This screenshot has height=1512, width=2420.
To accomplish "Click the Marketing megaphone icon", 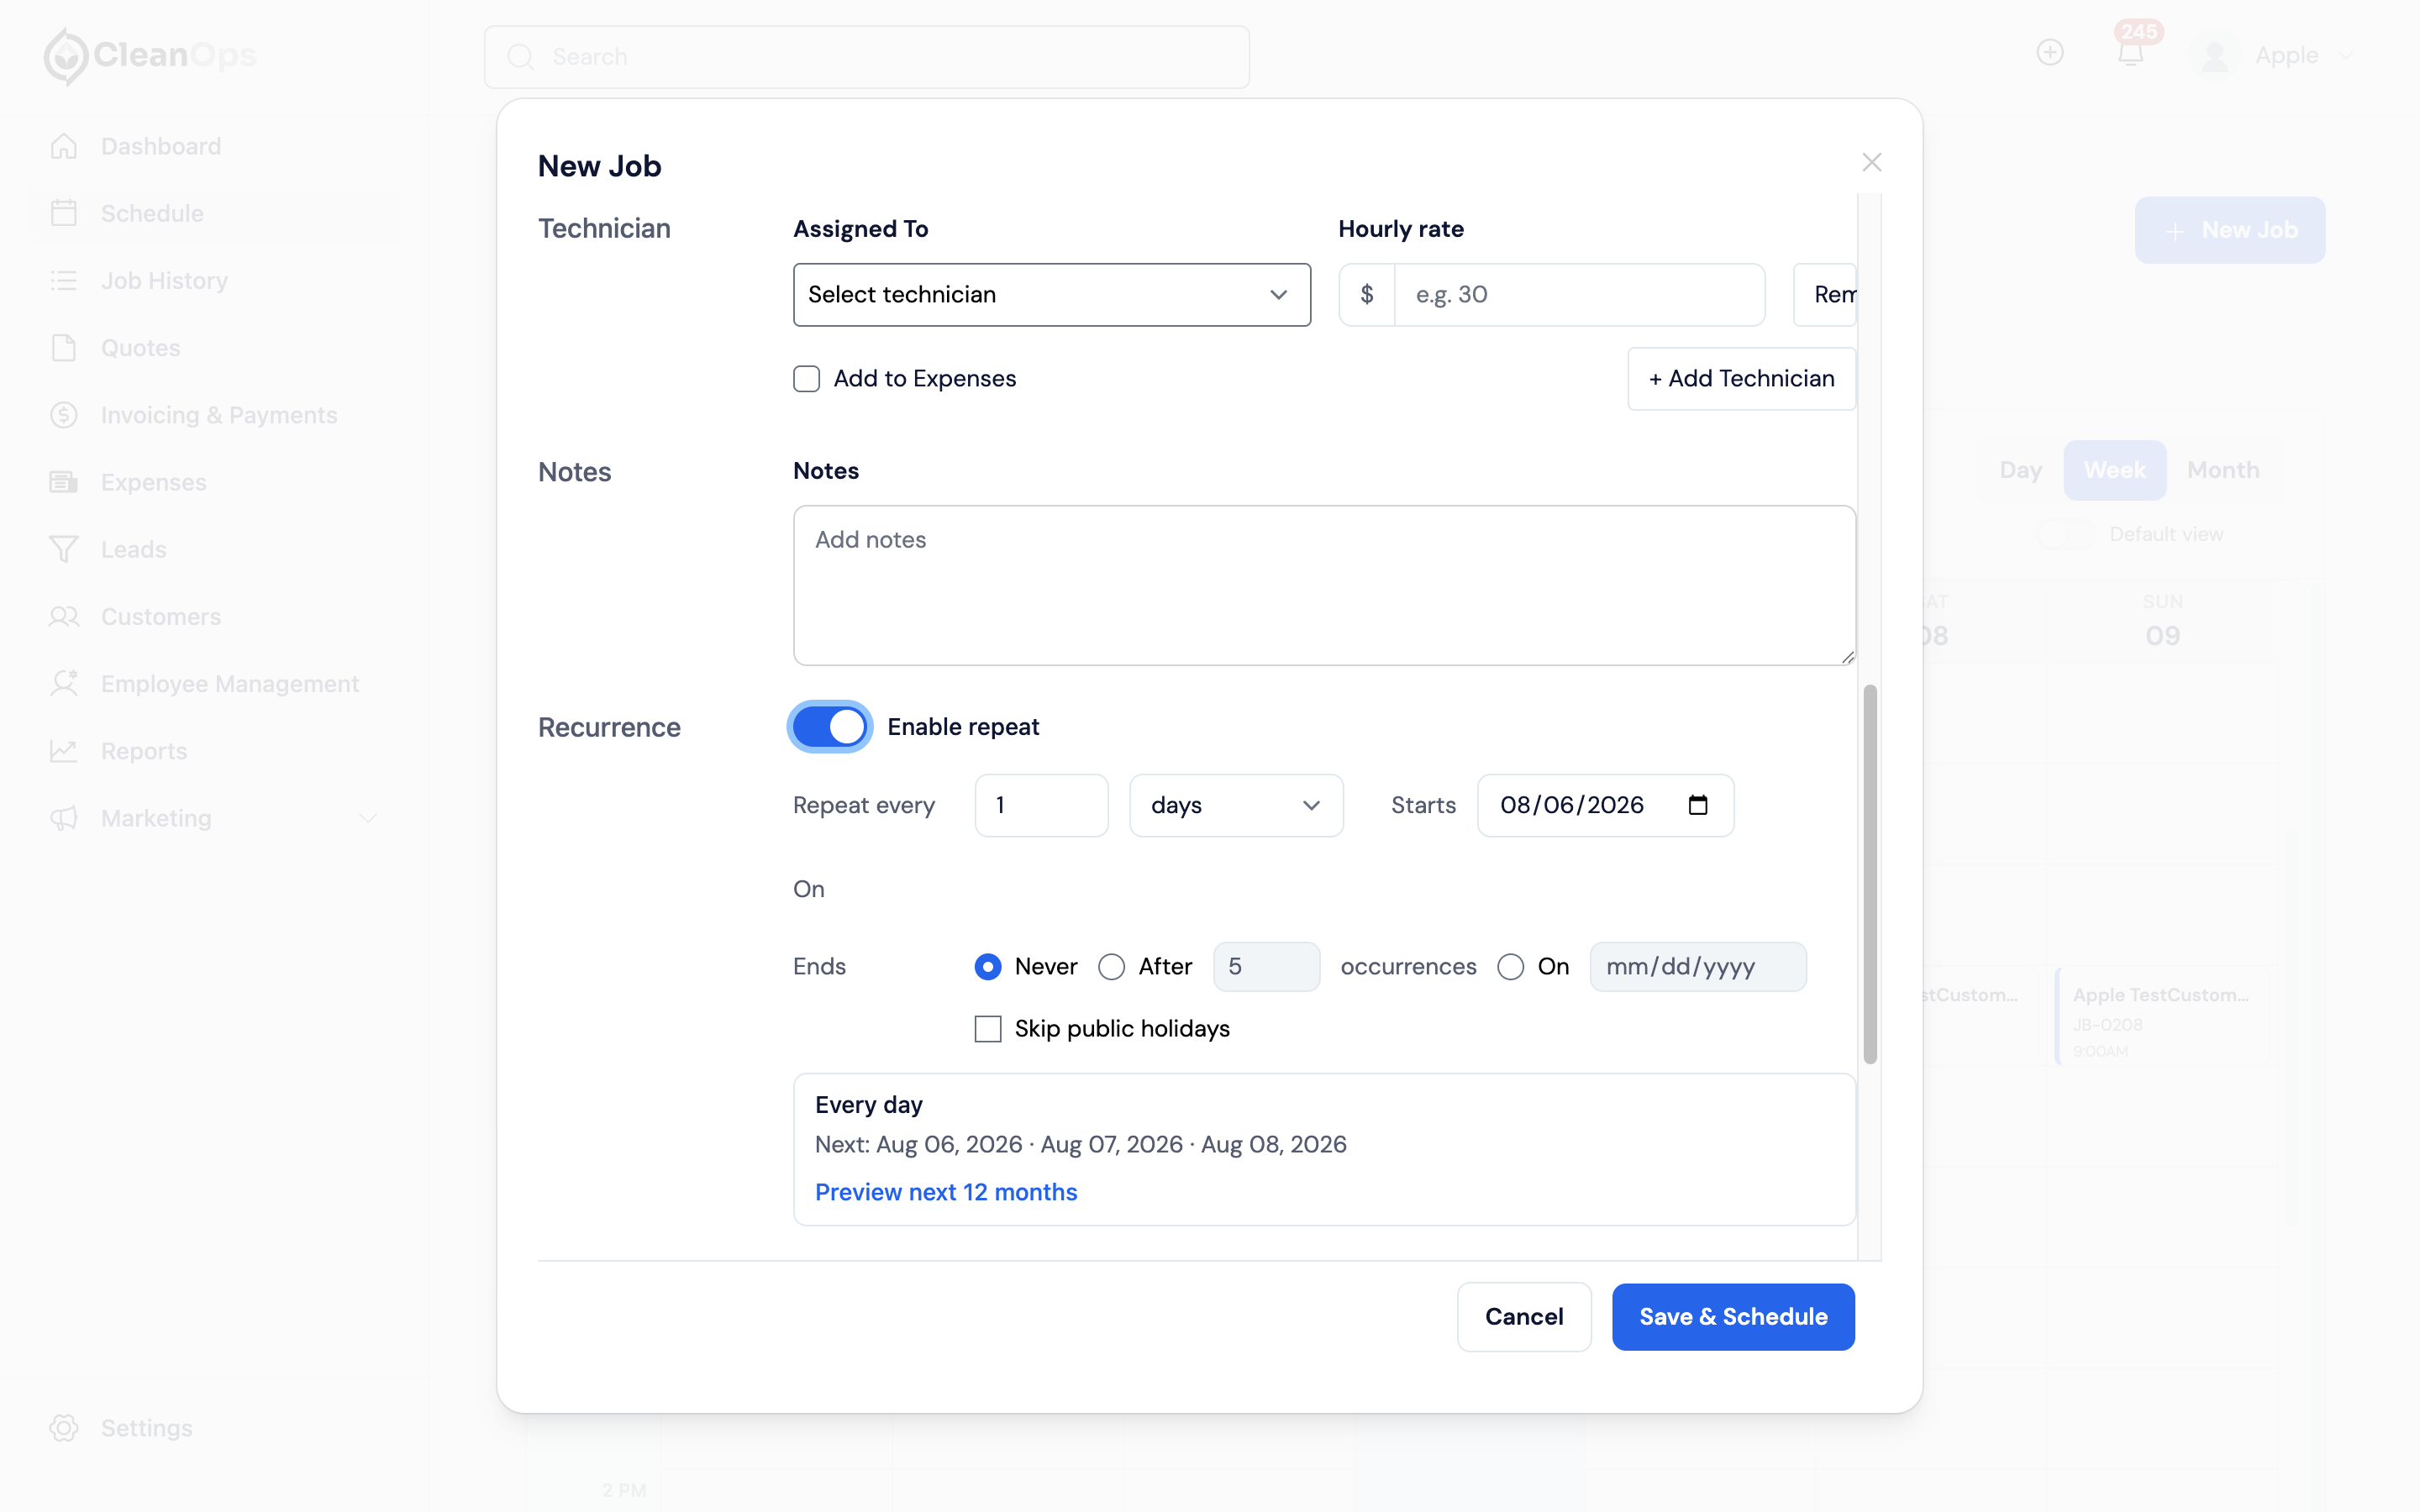I will click(x=64, y=818).
